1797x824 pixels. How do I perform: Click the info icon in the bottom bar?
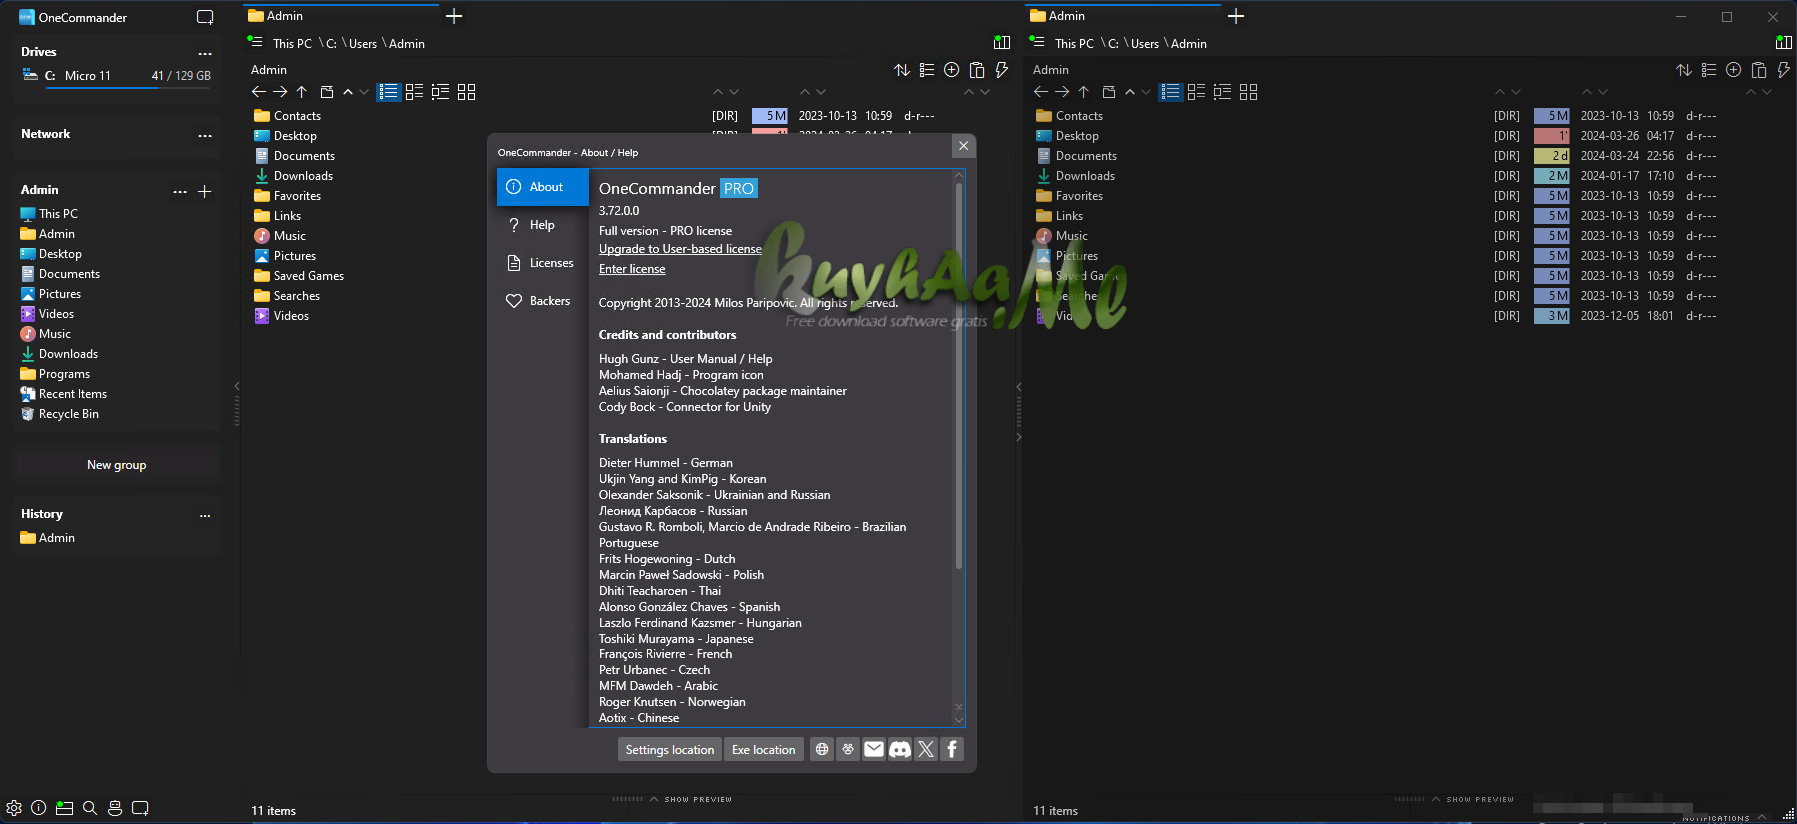38,808
